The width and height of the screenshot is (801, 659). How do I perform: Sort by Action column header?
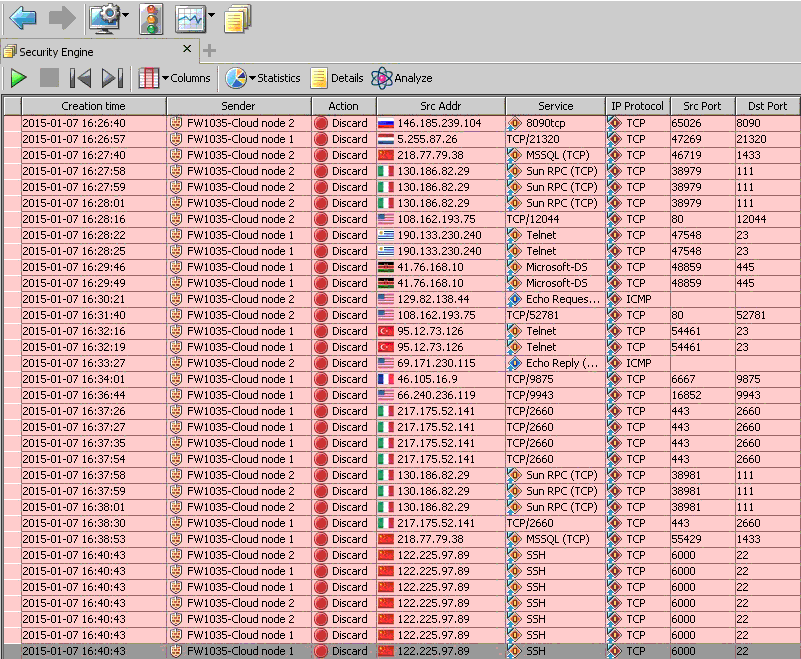[x=343, y=106]
